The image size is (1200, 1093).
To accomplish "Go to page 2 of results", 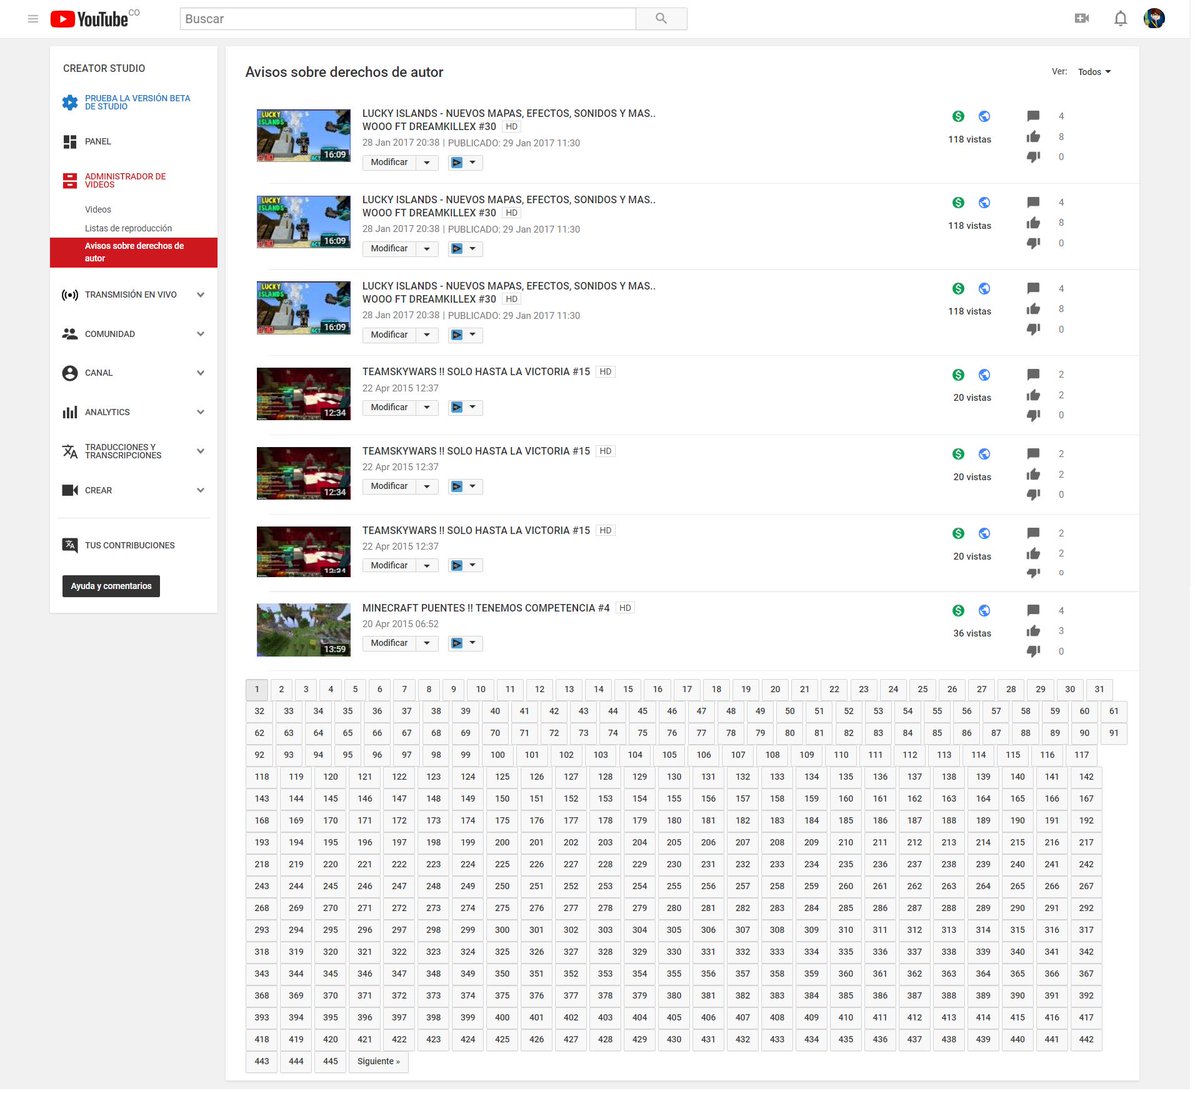I will click(x=281, y=689).
